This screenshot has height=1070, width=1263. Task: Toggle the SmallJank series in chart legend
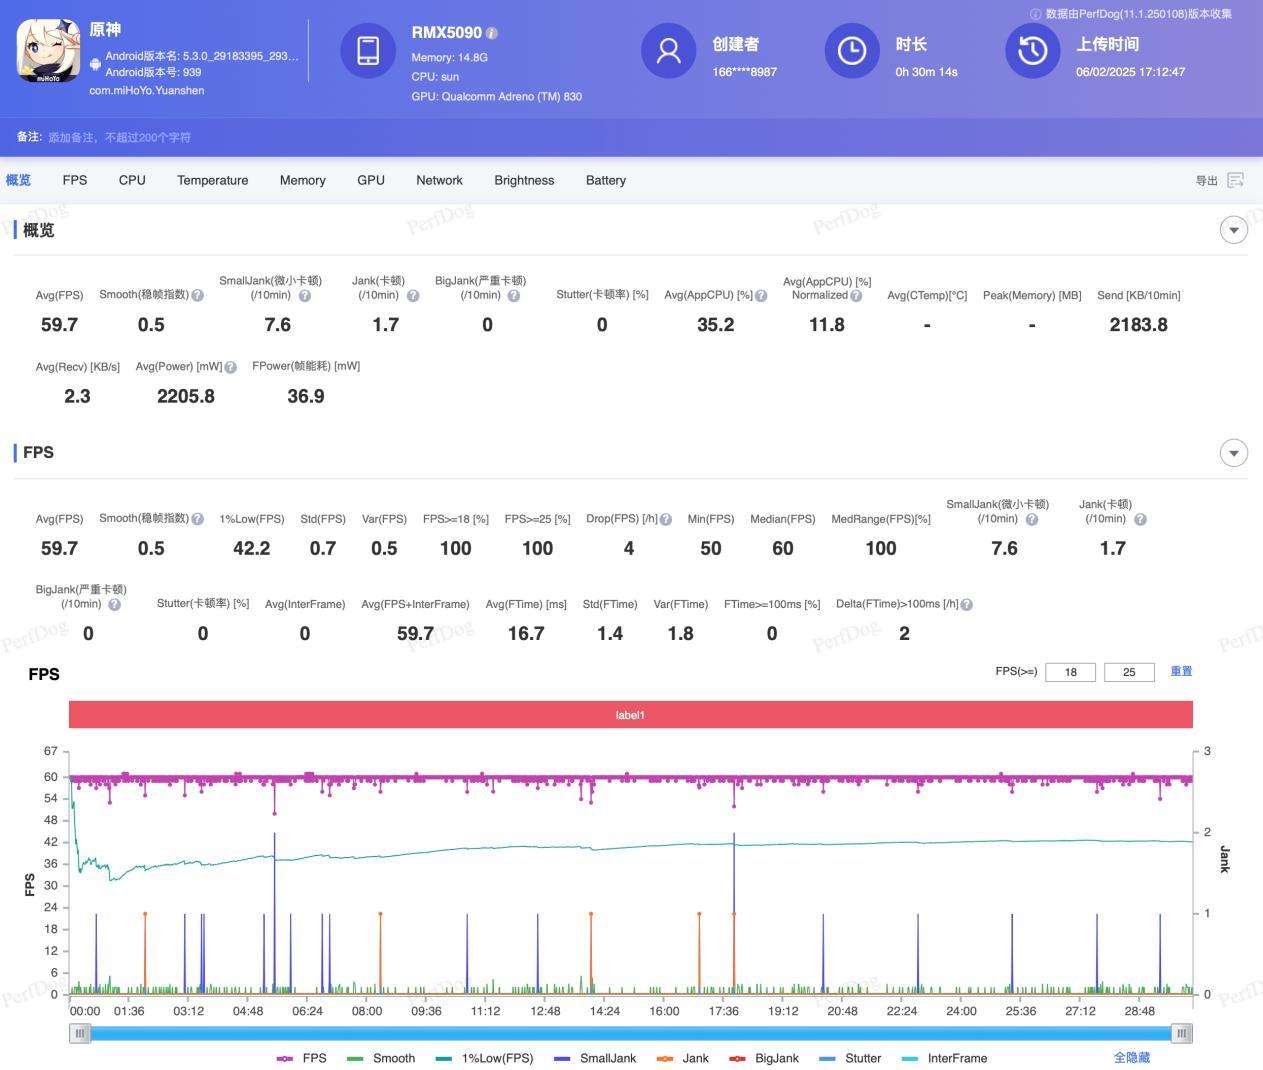594,1058
